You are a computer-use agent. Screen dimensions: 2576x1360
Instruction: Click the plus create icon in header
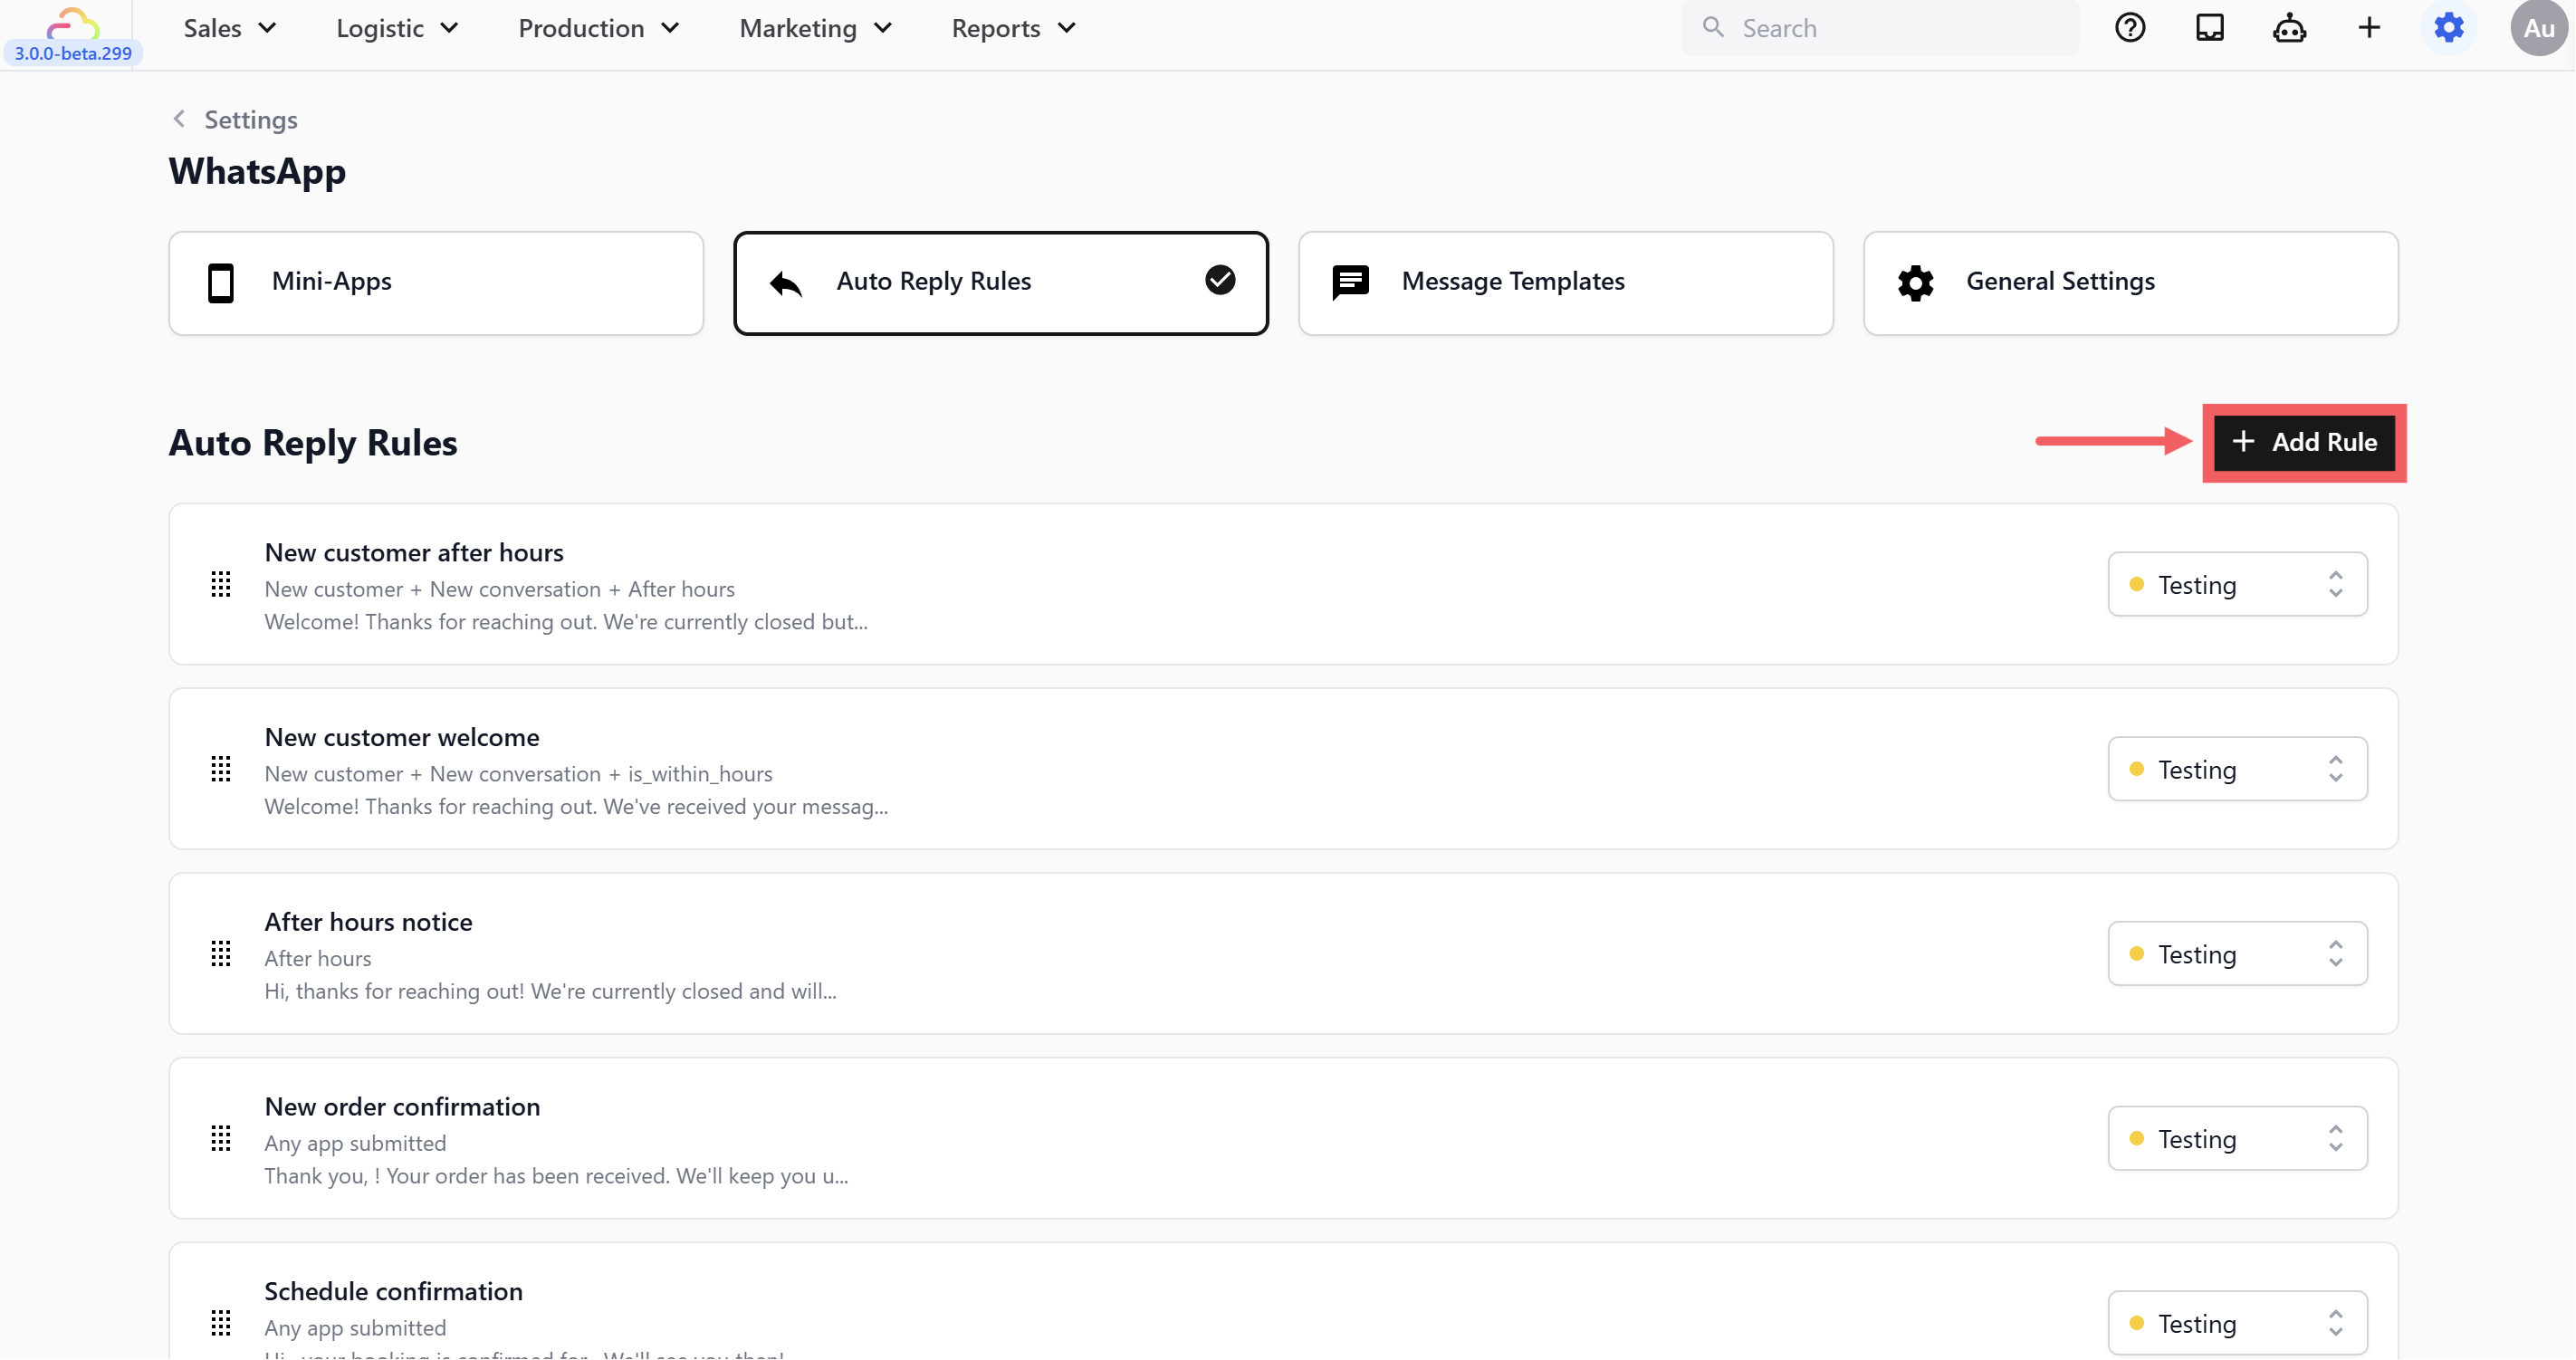click(x=2368, y=28)
